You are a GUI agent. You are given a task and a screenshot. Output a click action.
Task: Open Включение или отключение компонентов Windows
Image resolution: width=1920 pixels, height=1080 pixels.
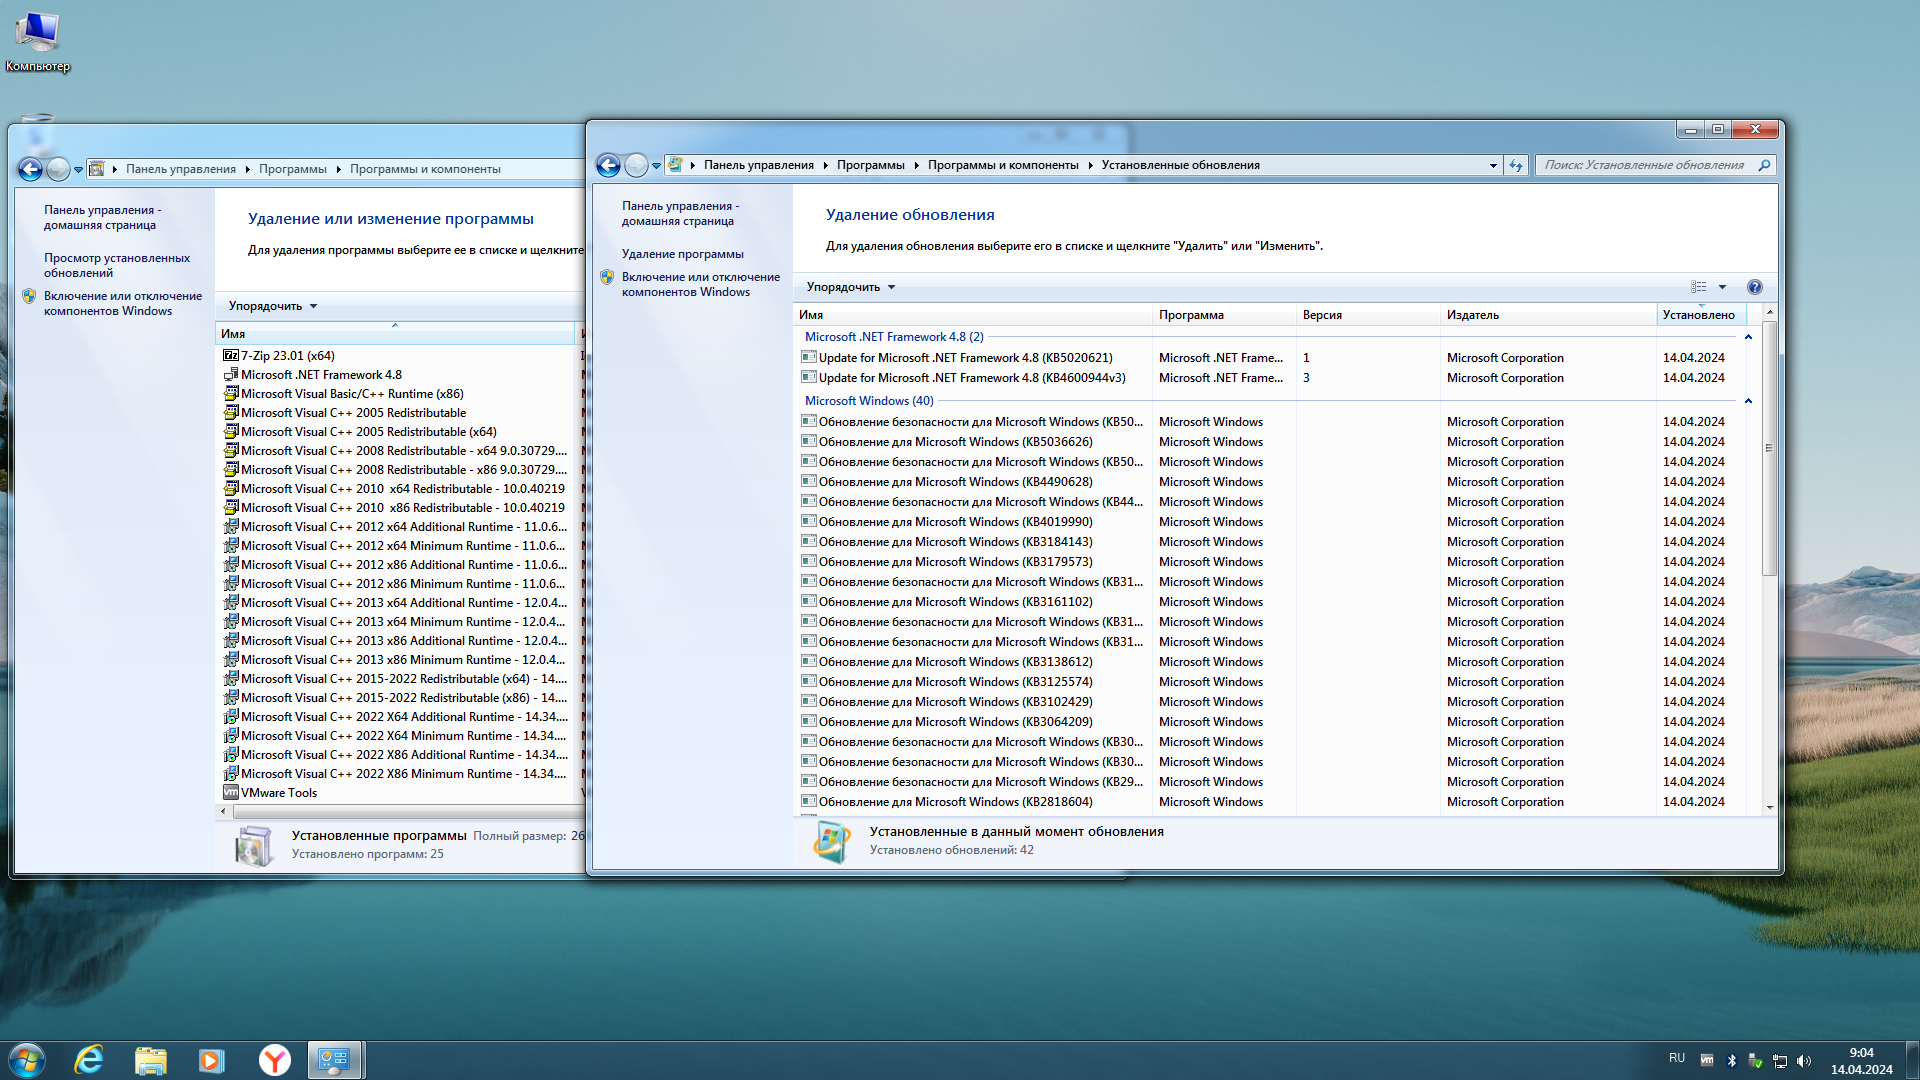pos(700,283)
